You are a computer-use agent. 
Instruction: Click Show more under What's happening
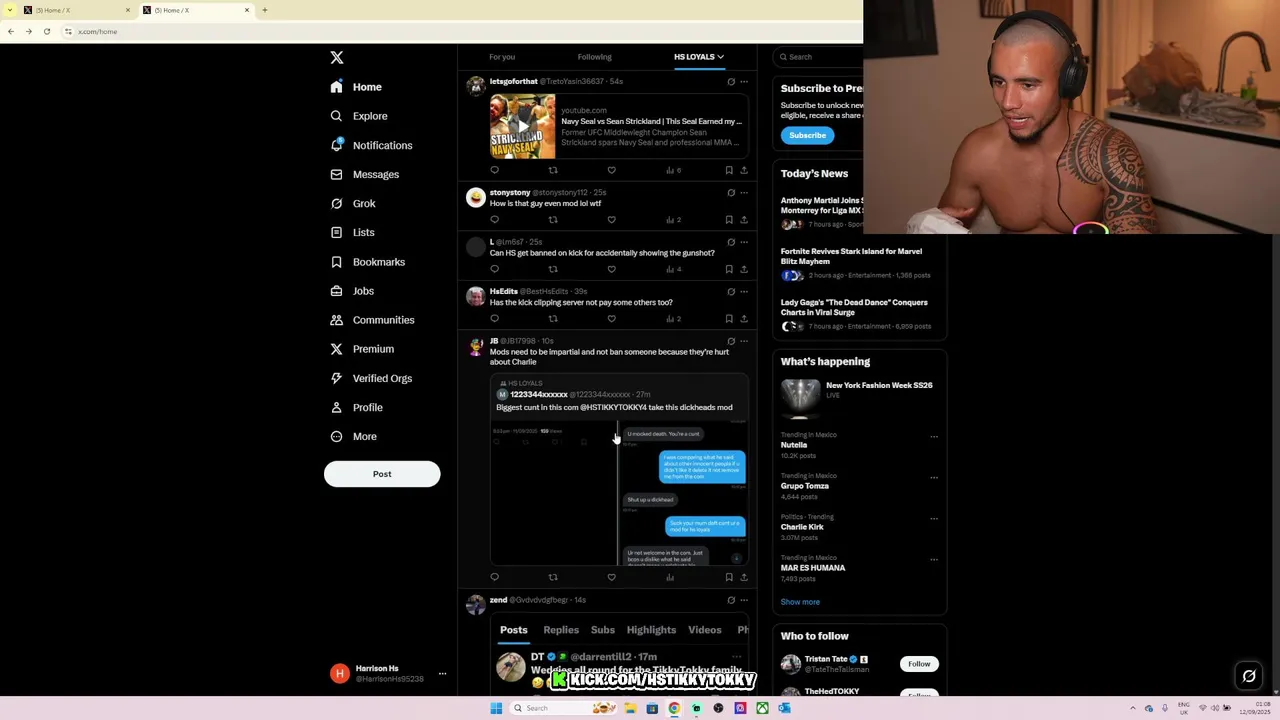click(800, 602)
